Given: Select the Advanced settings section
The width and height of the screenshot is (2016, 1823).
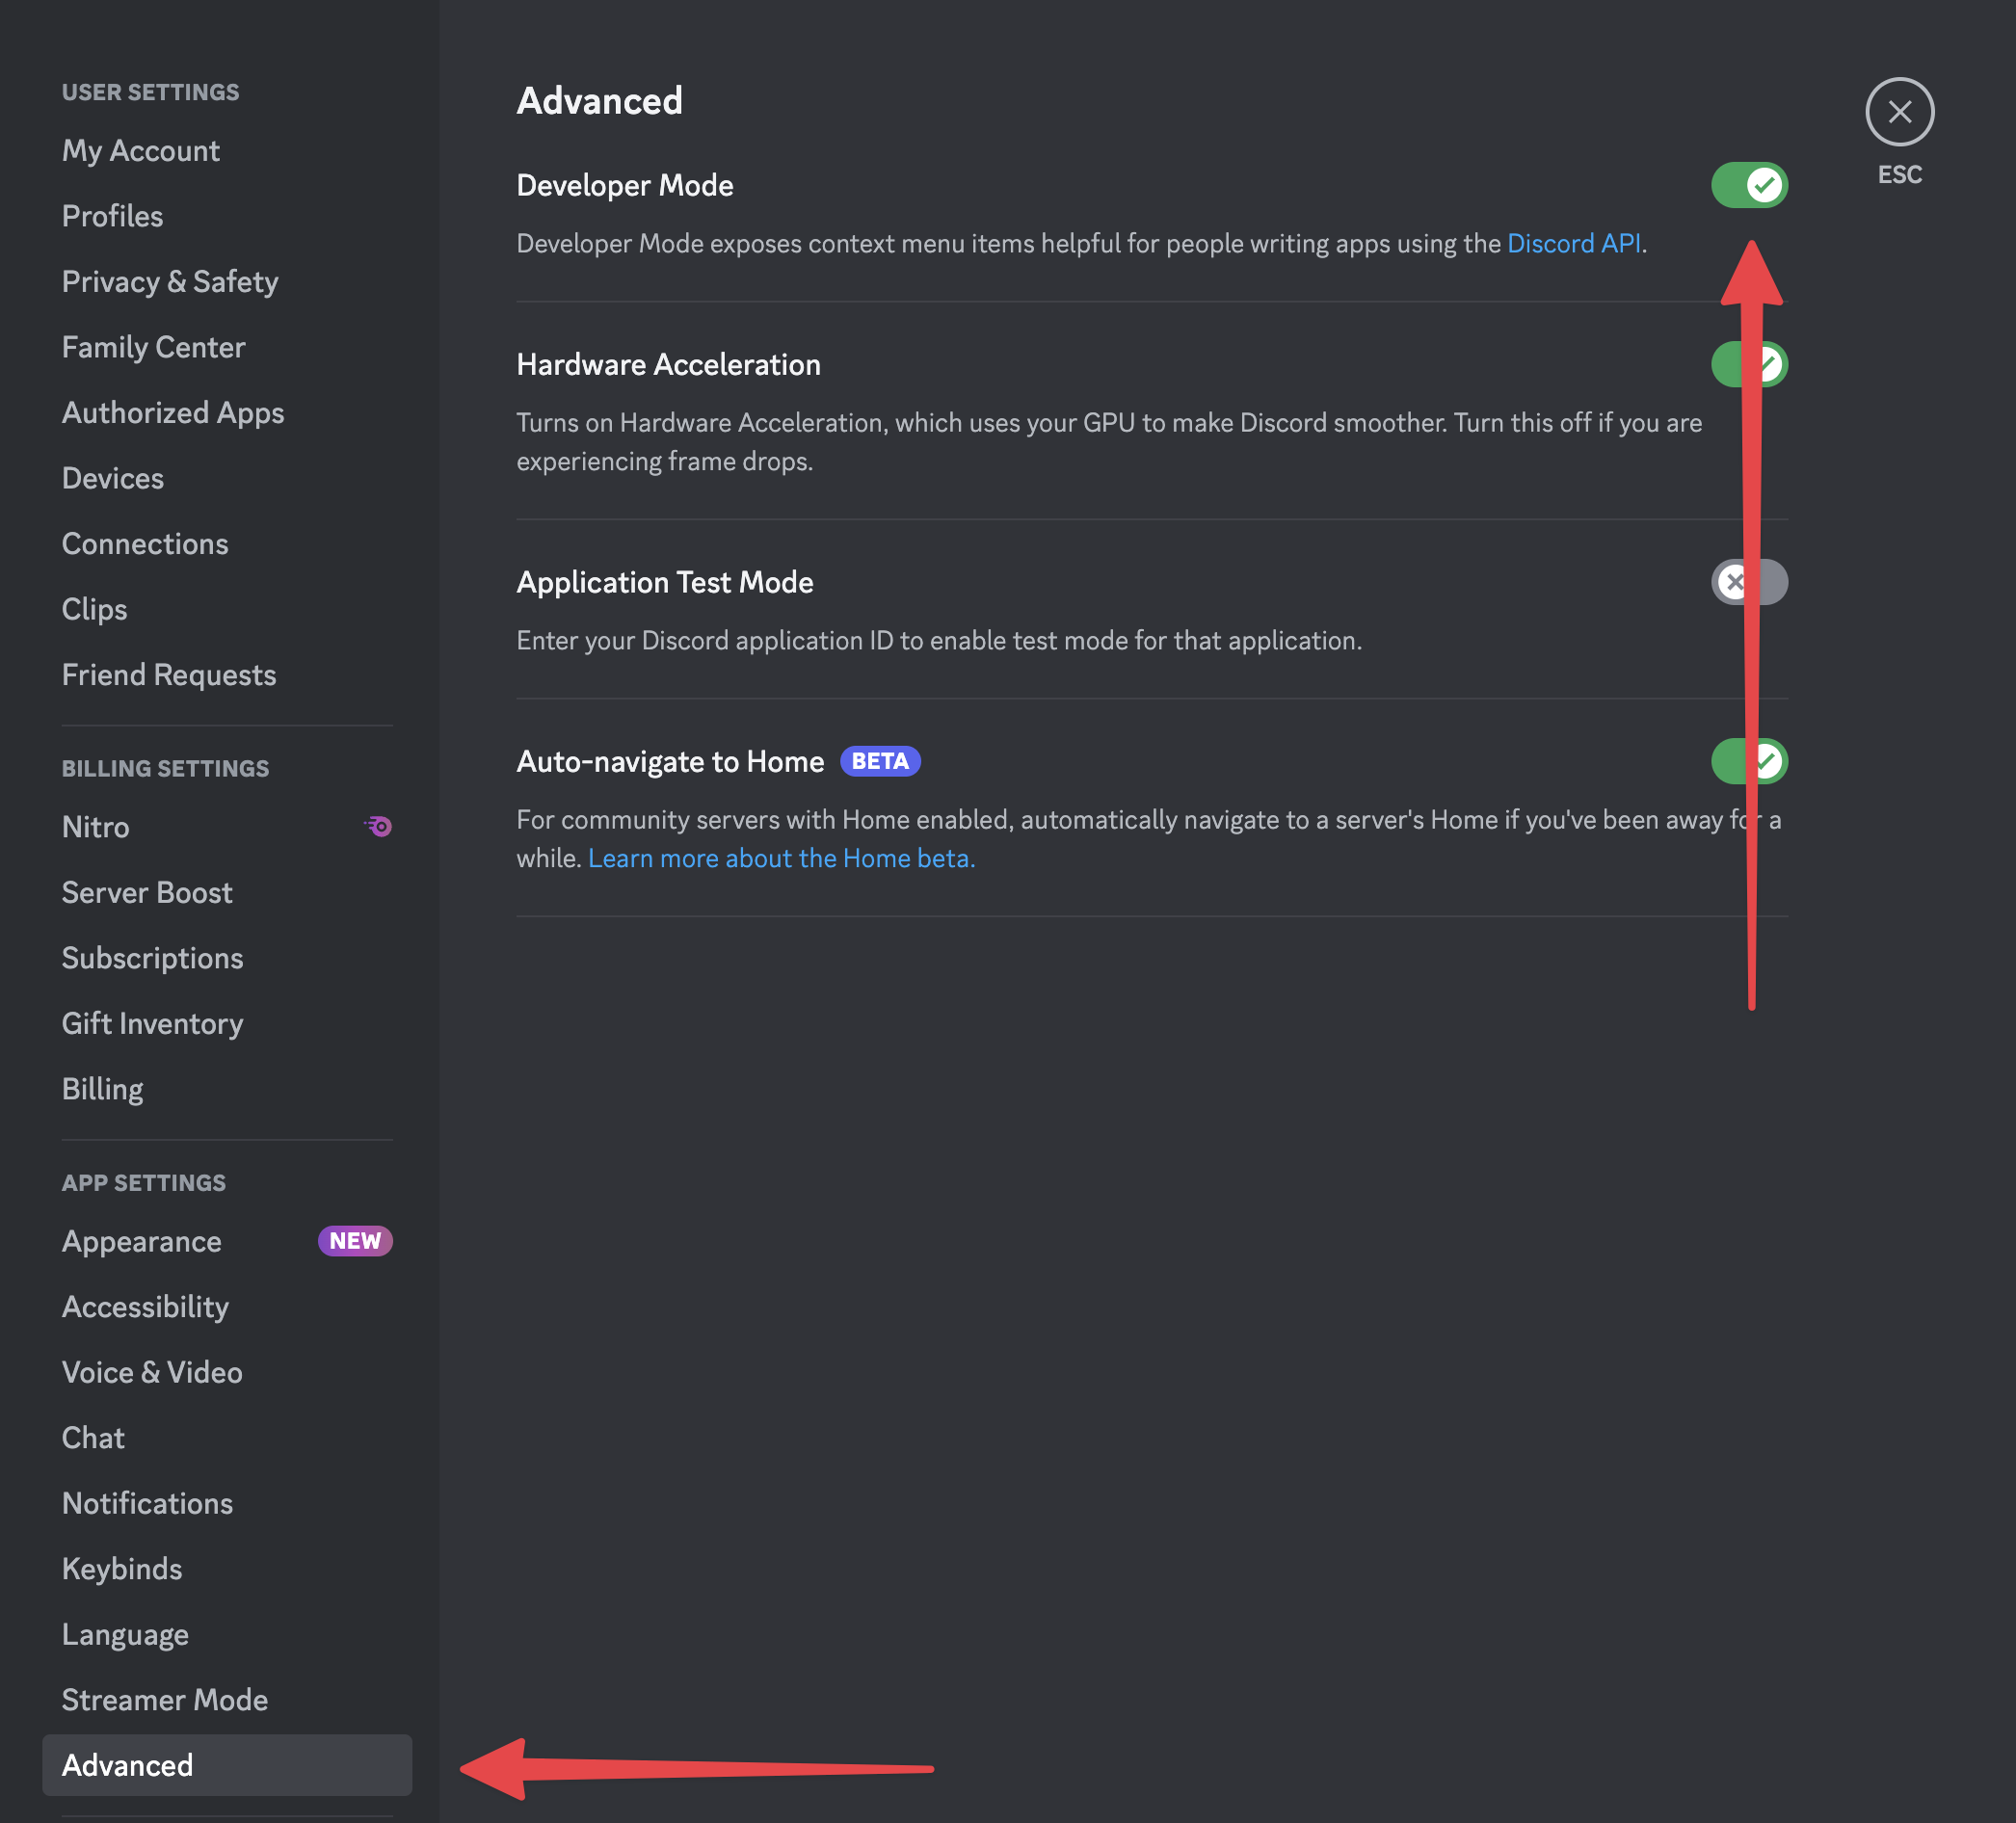Looking at the screenshot, I should click(x=126, y=1763).
